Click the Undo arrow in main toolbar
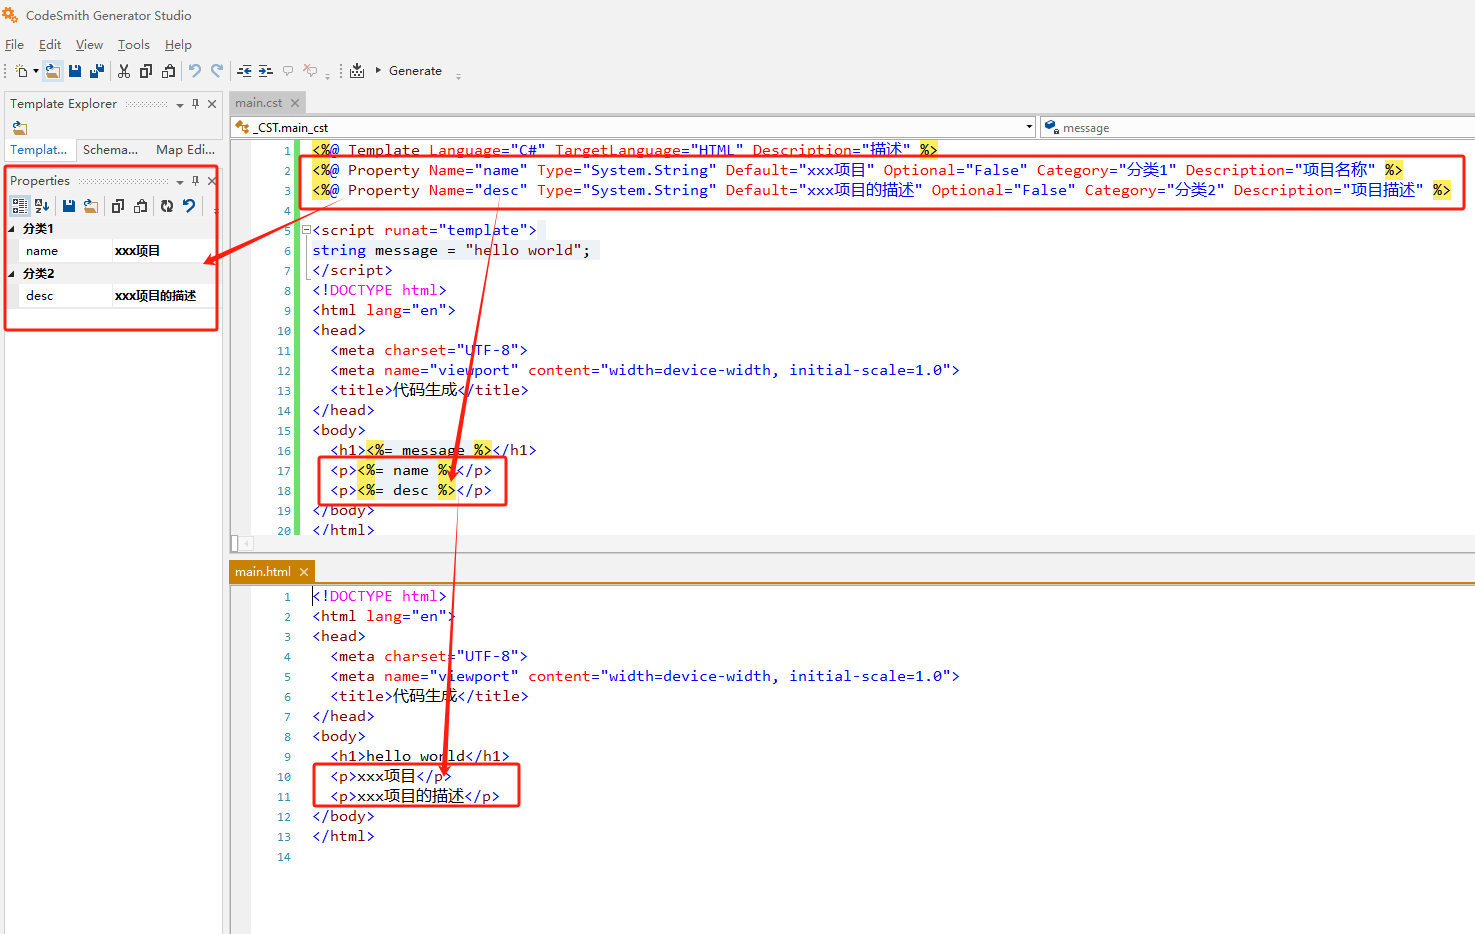Image resolution: width=1475 pixels, height=934 pixels. pyautogui.click(x=195, y=71)
